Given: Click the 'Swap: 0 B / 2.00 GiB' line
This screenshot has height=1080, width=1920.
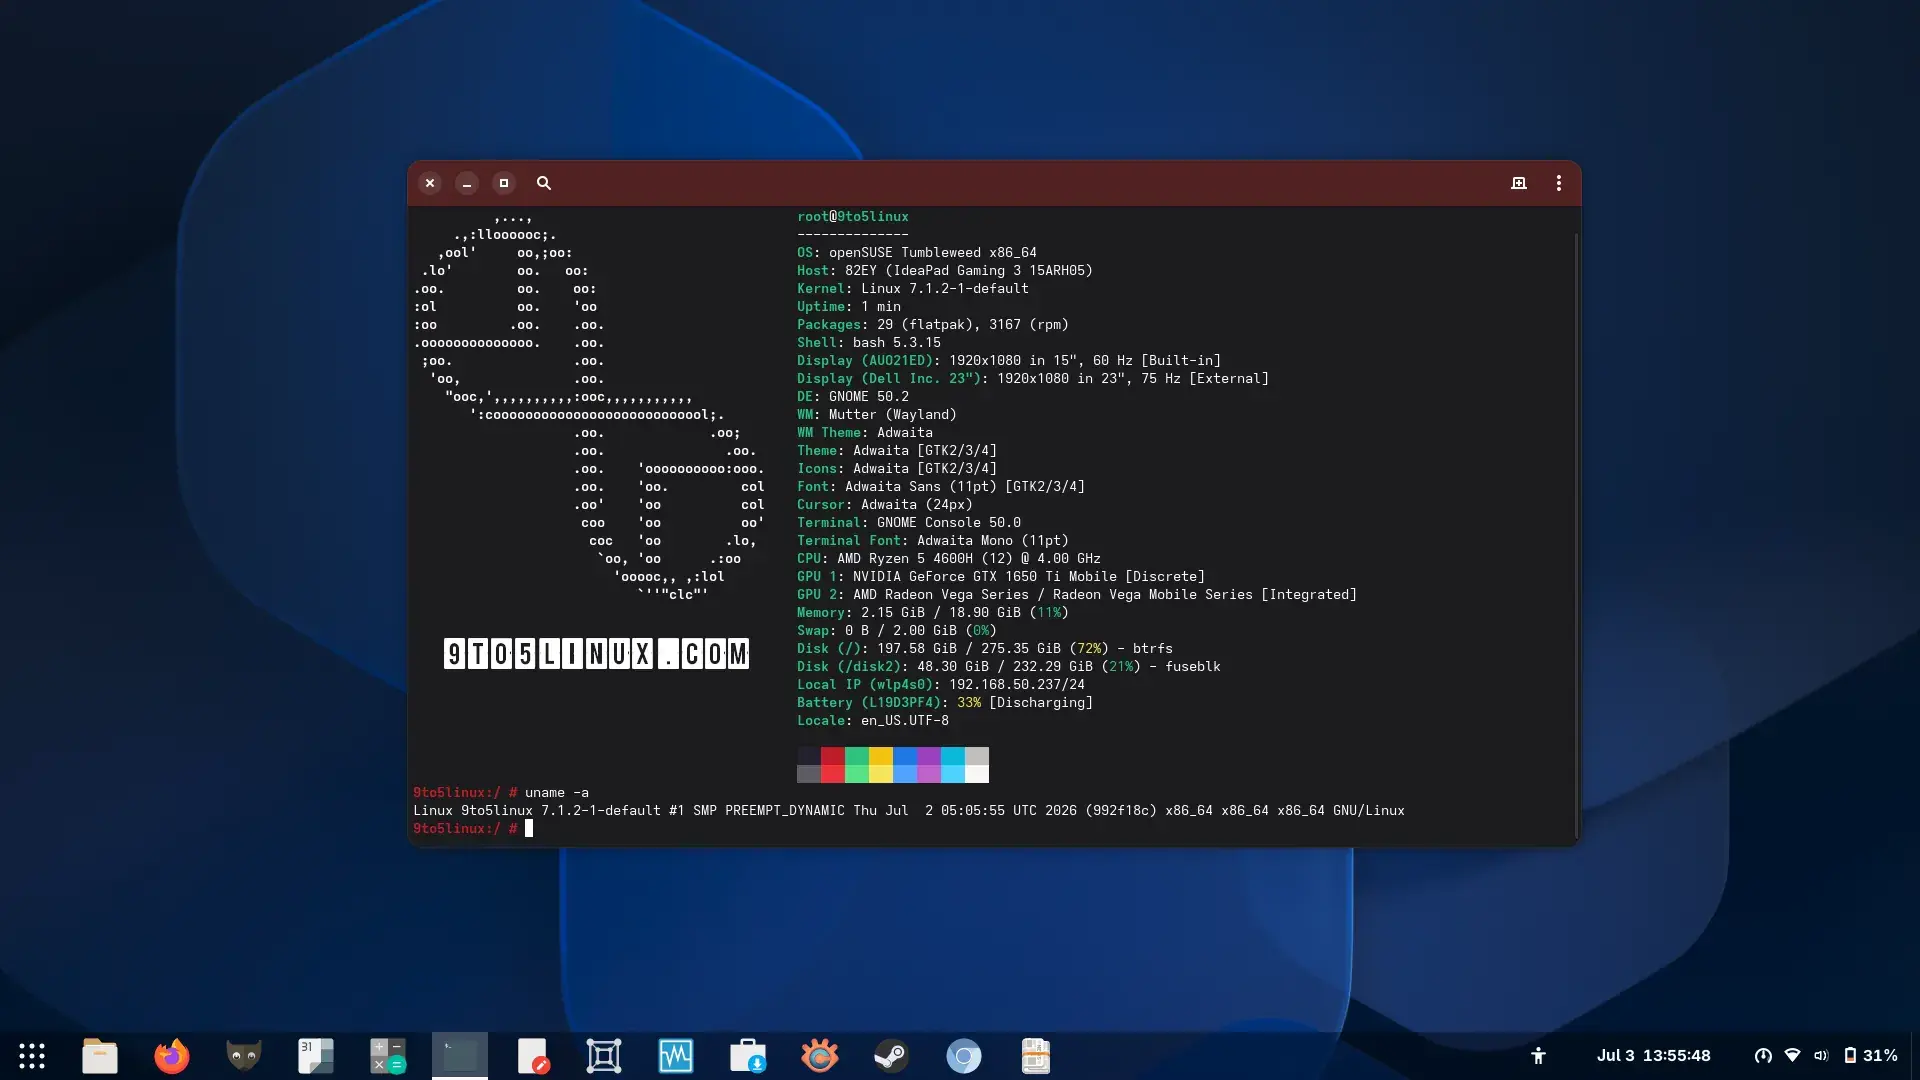Looking at the screenshot, I should coord(897,631).
